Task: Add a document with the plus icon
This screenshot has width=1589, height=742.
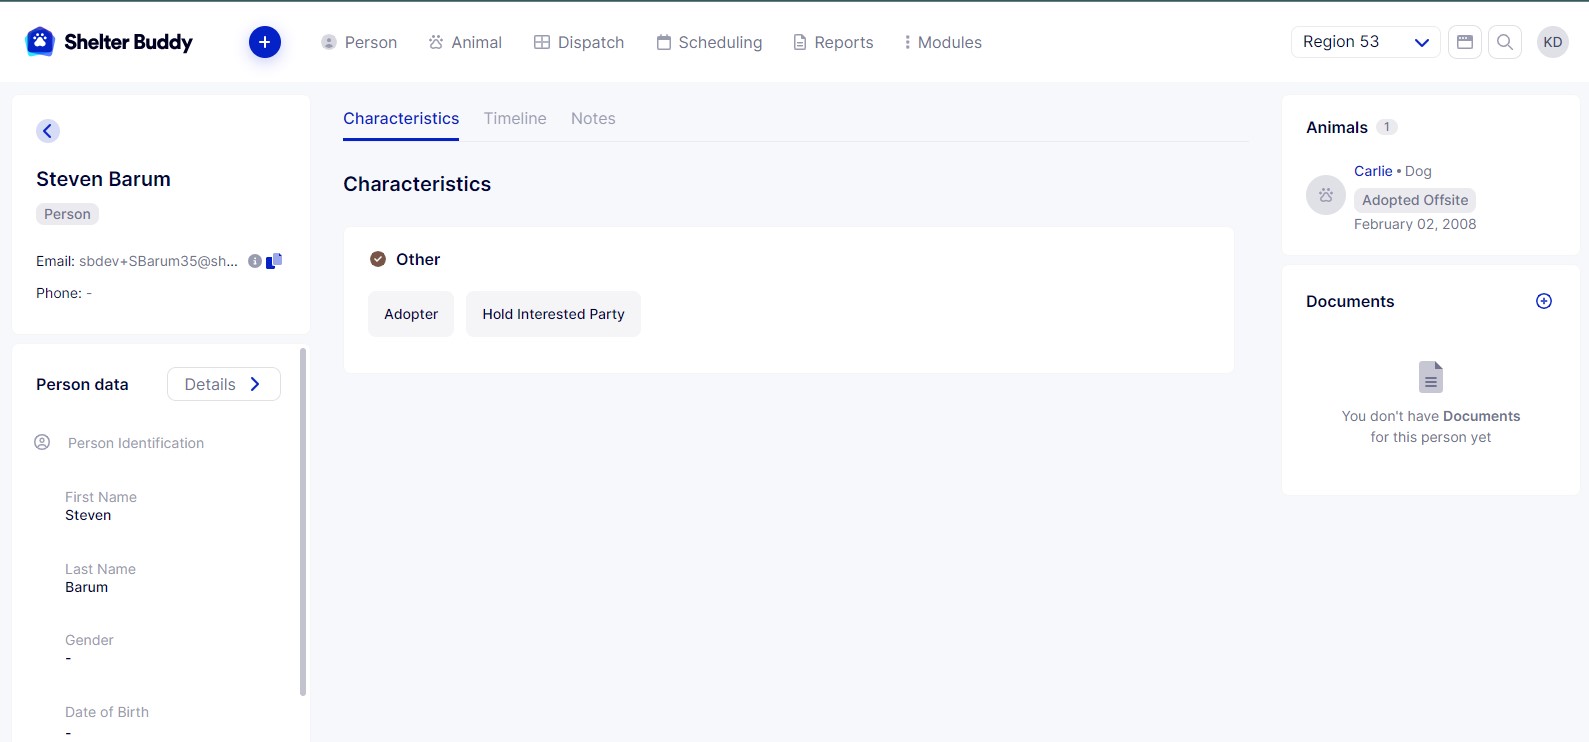Action: 1544,301
